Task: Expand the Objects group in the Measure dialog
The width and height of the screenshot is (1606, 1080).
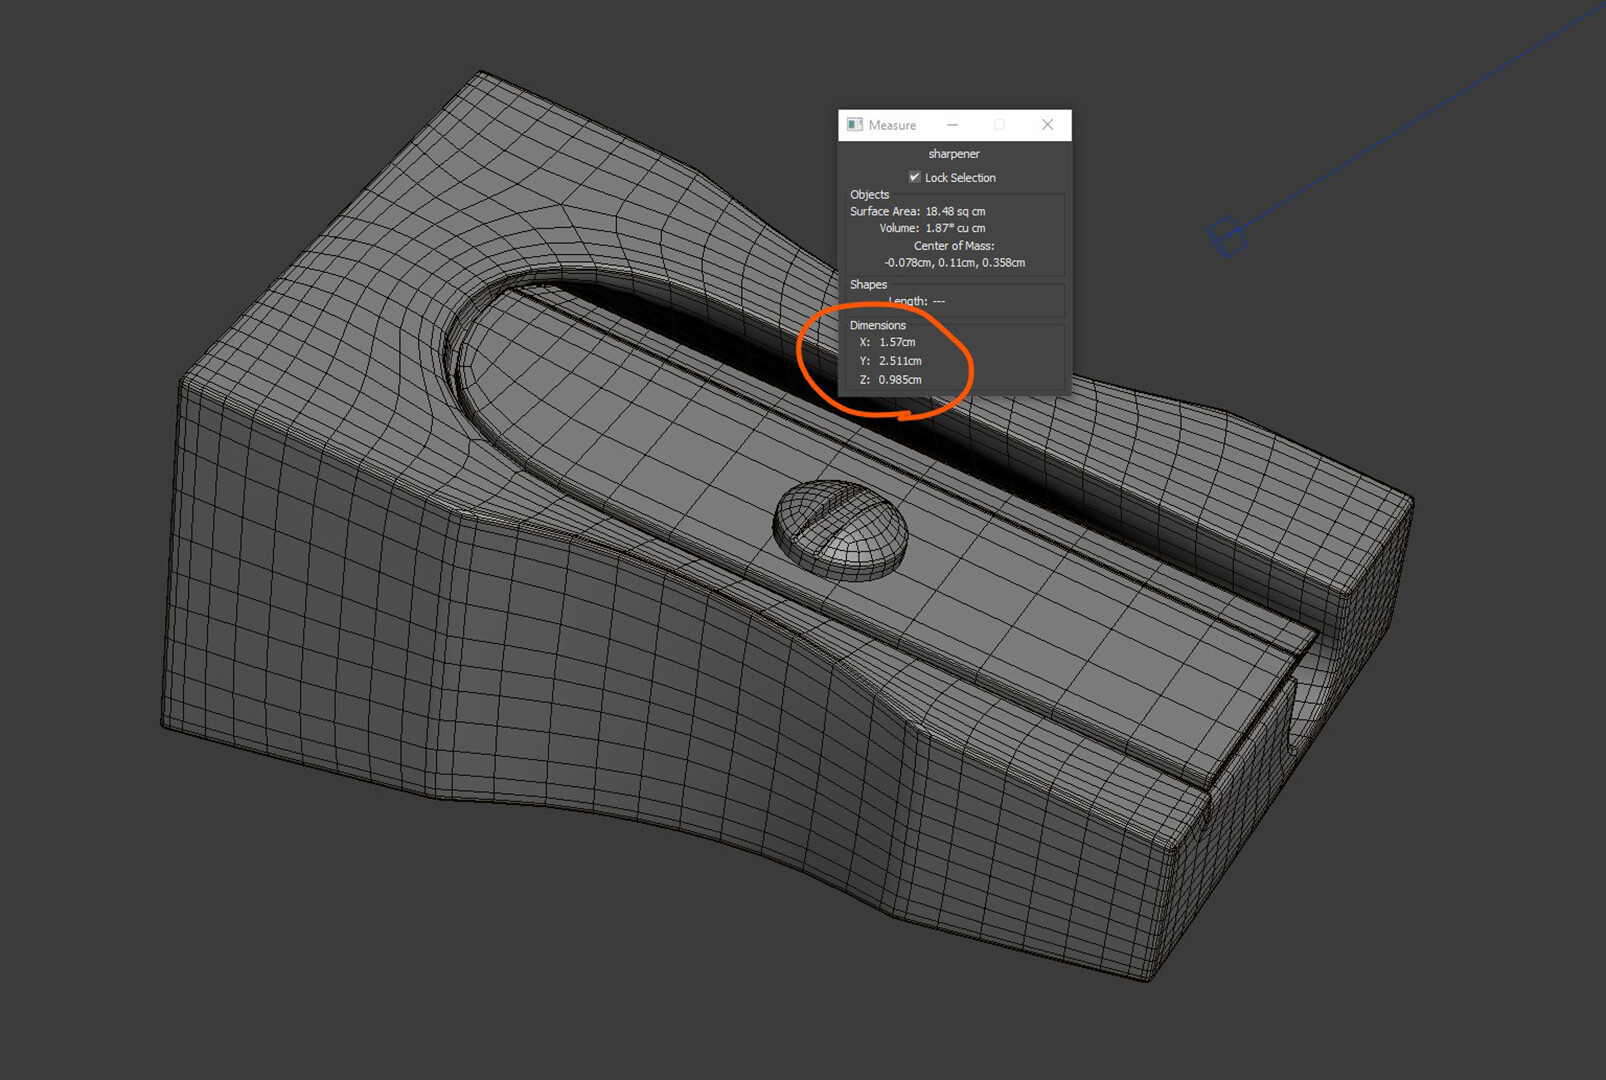Action: point(868,194)
